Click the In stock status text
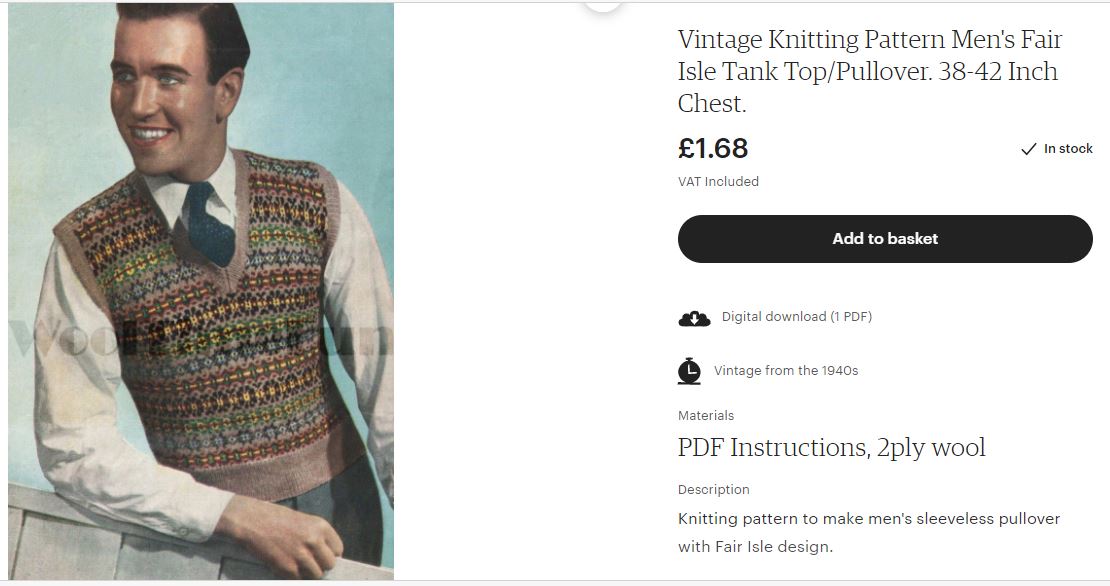1110x586 pixels. pos(1068,149)
